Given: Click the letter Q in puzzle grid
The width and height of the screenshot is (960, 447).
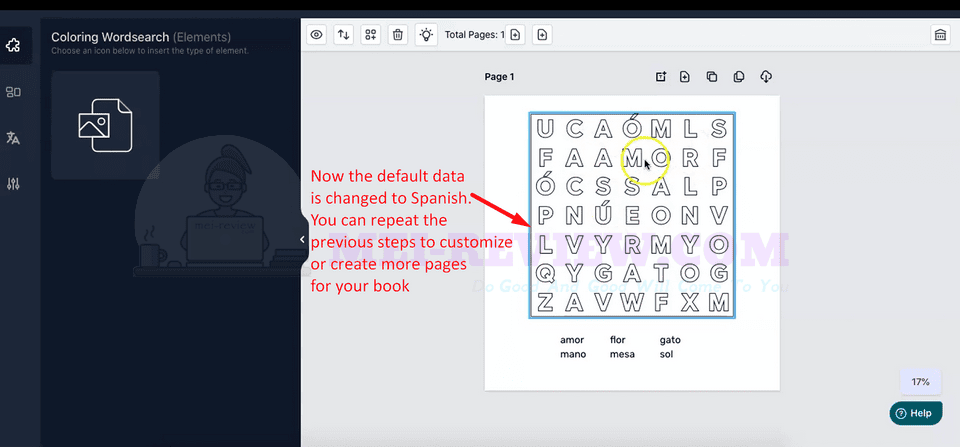Looking at the screenshot, I should (545, 272).
